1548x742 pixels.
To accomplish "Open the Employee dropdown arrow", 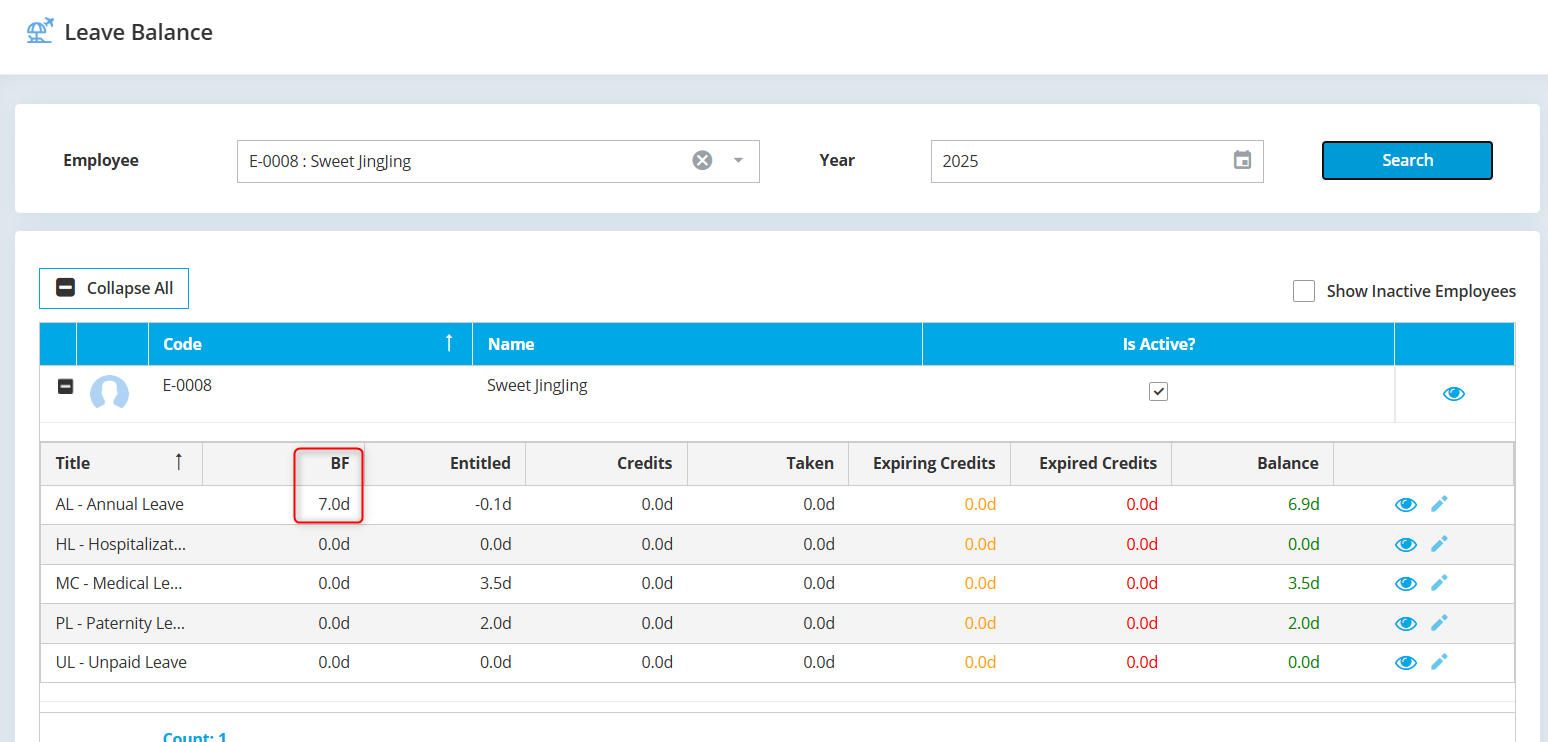I will pyautogui.click(x=738, y=161).
